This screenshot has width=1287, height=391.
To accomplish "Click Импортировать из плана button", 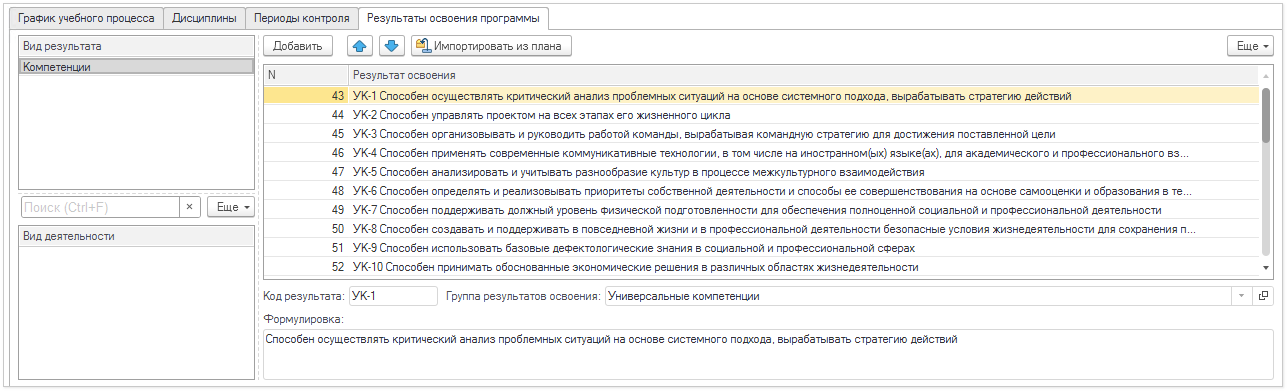I will (490, 46).
